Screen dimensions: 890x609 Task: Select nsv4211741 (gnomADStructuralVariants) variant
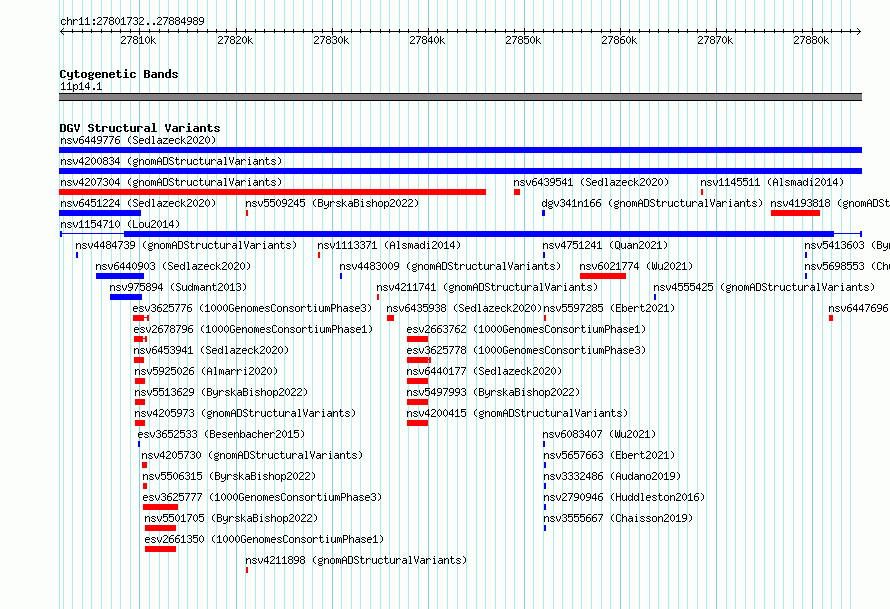487,287
